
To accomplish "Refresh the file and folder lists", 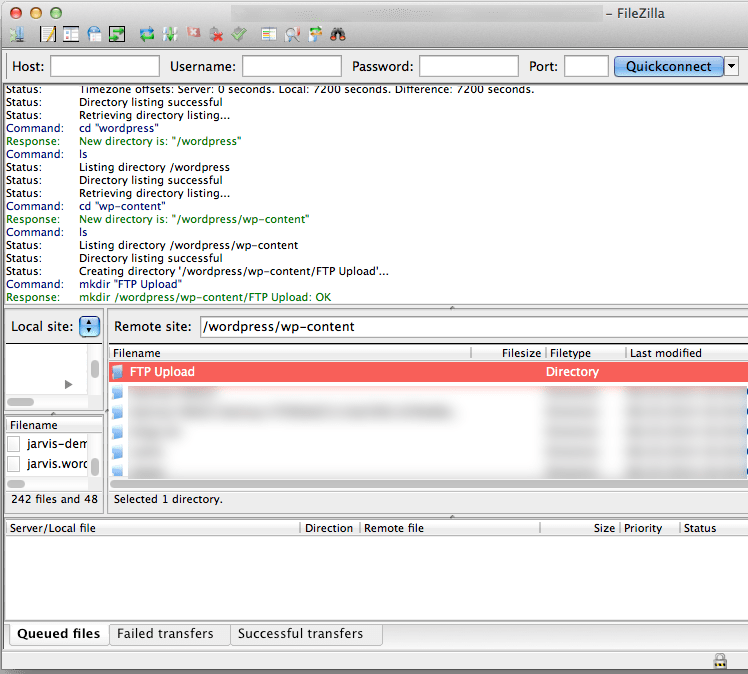I will 147,34.
